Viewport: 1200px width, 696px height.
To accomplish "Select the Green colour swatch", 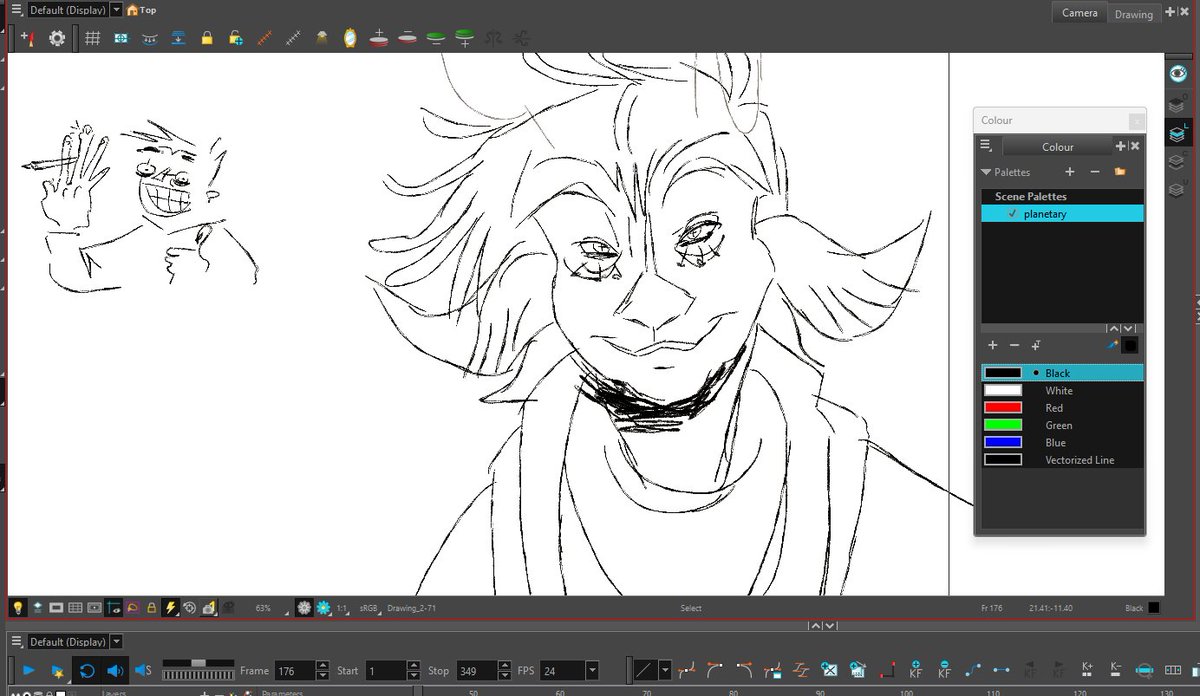I will pos(1003,425).
